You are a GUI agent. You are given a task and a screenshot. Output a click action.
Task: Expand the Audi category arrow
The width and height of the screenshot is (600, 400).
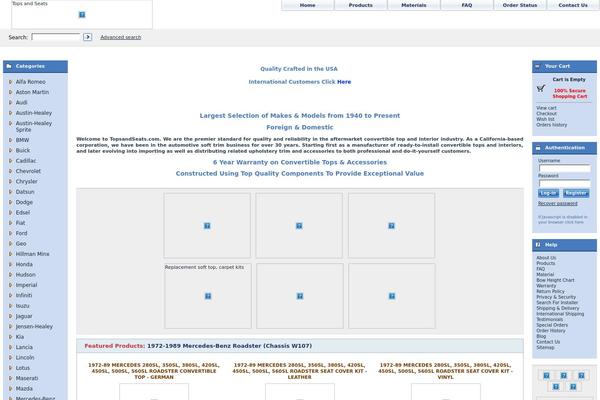[10, 102]
